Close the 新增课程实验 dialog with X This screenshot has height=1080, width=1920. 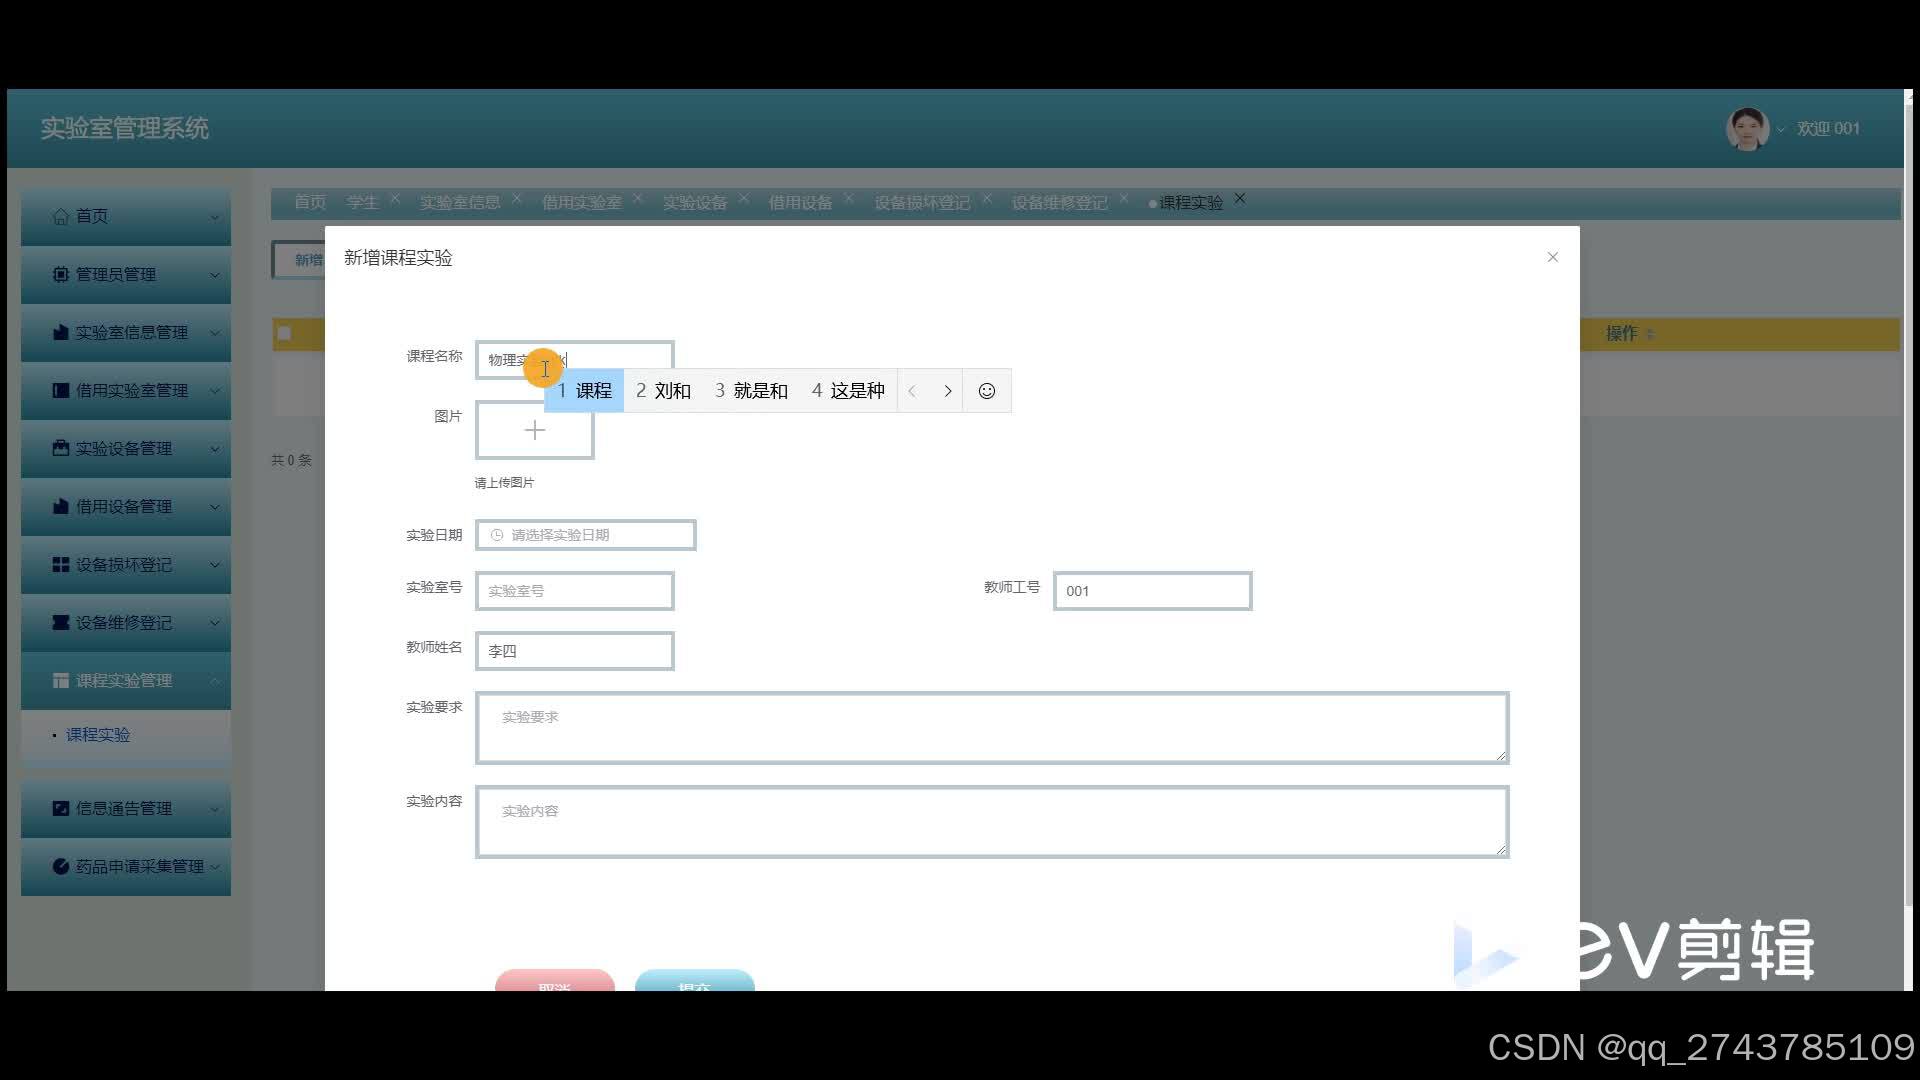click(x=1552, y=257)
